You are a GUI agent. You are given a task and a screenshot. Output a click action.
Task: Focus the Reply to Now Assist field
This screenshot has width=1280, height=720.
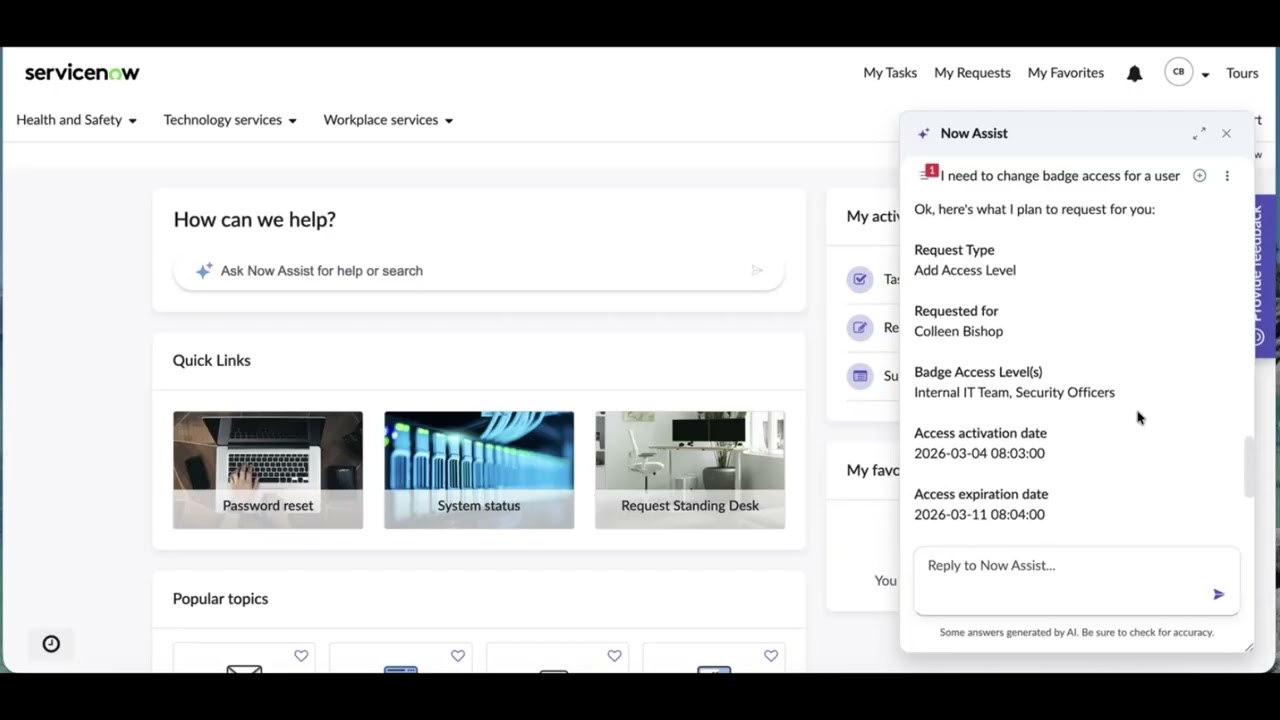pos(1077,580)
